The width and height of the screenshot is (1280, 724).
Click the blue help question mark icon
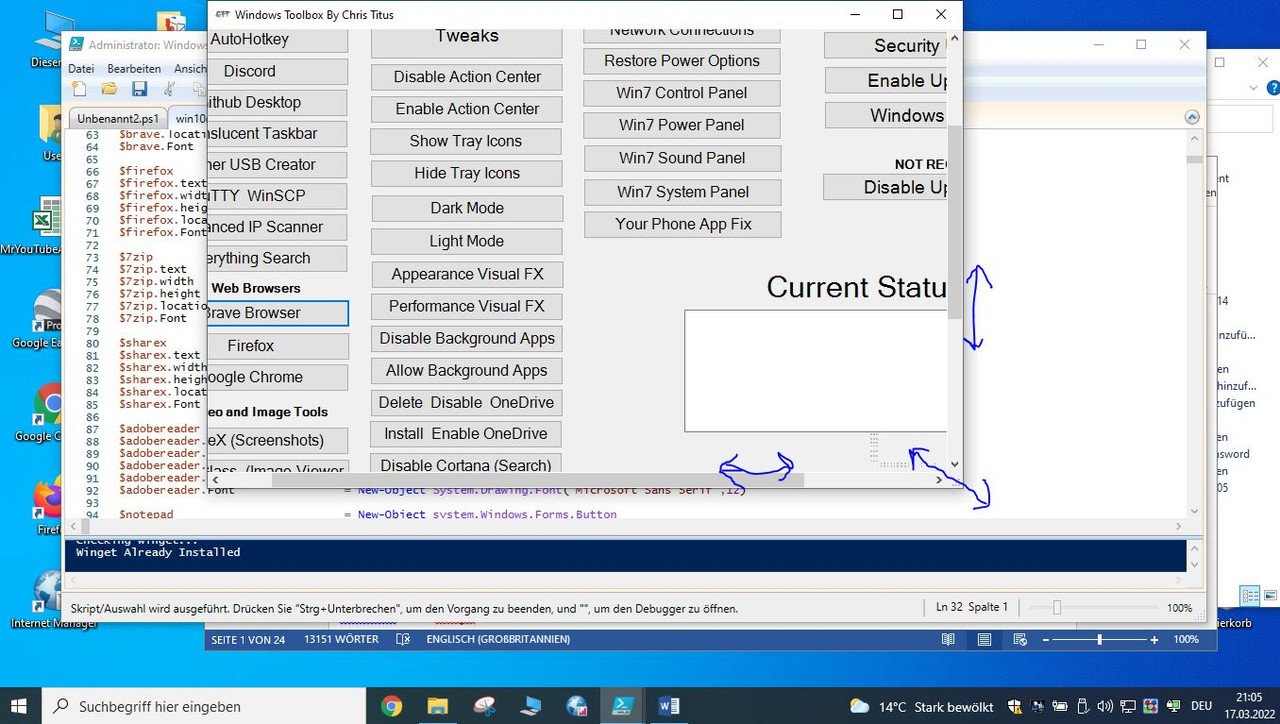pyautogui.click(x=1271, y=88)
